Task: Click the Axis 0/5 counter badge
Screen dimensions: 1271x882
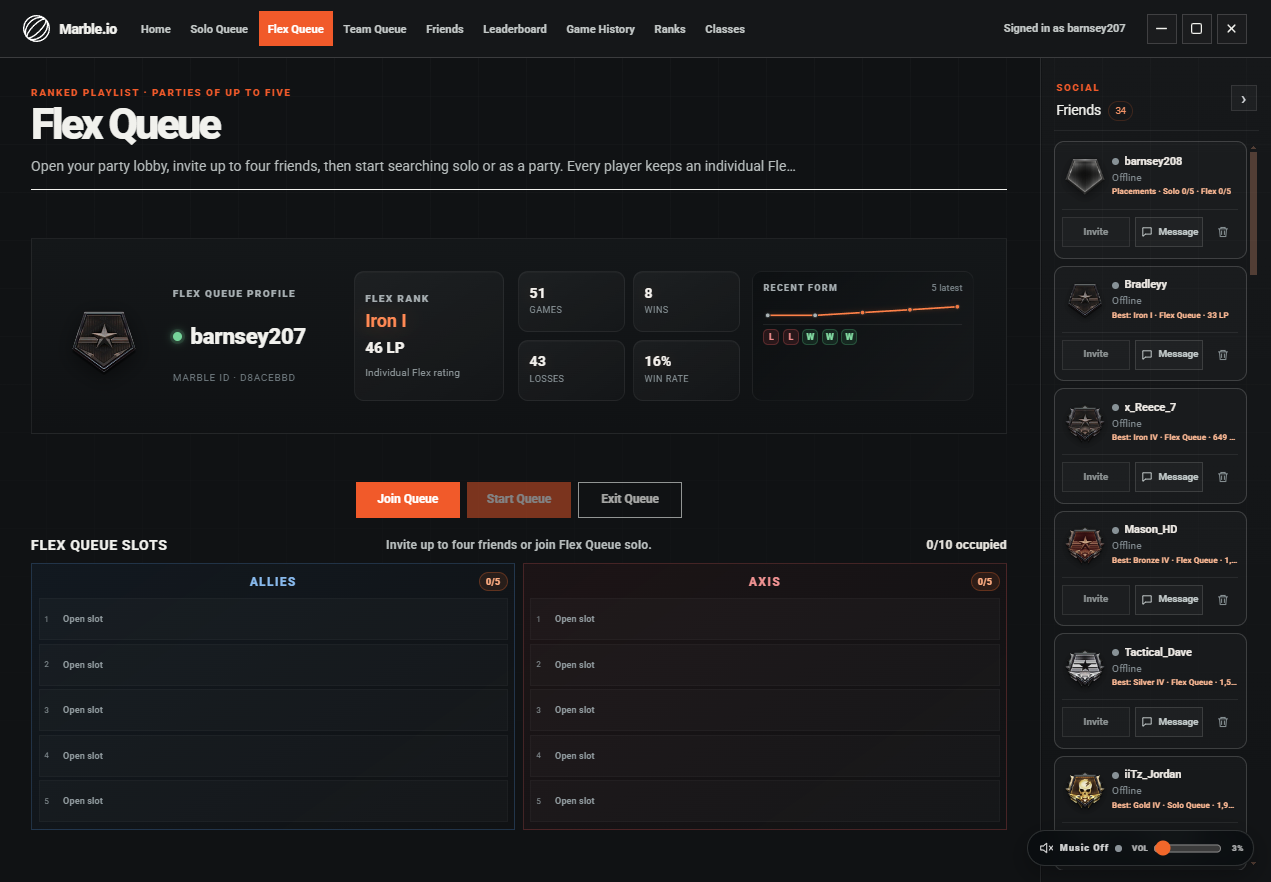Action: coord(985,582)
